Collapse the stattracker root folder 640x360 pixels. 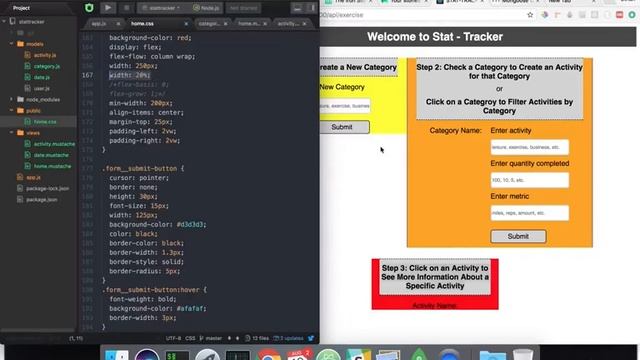(4, 21)
